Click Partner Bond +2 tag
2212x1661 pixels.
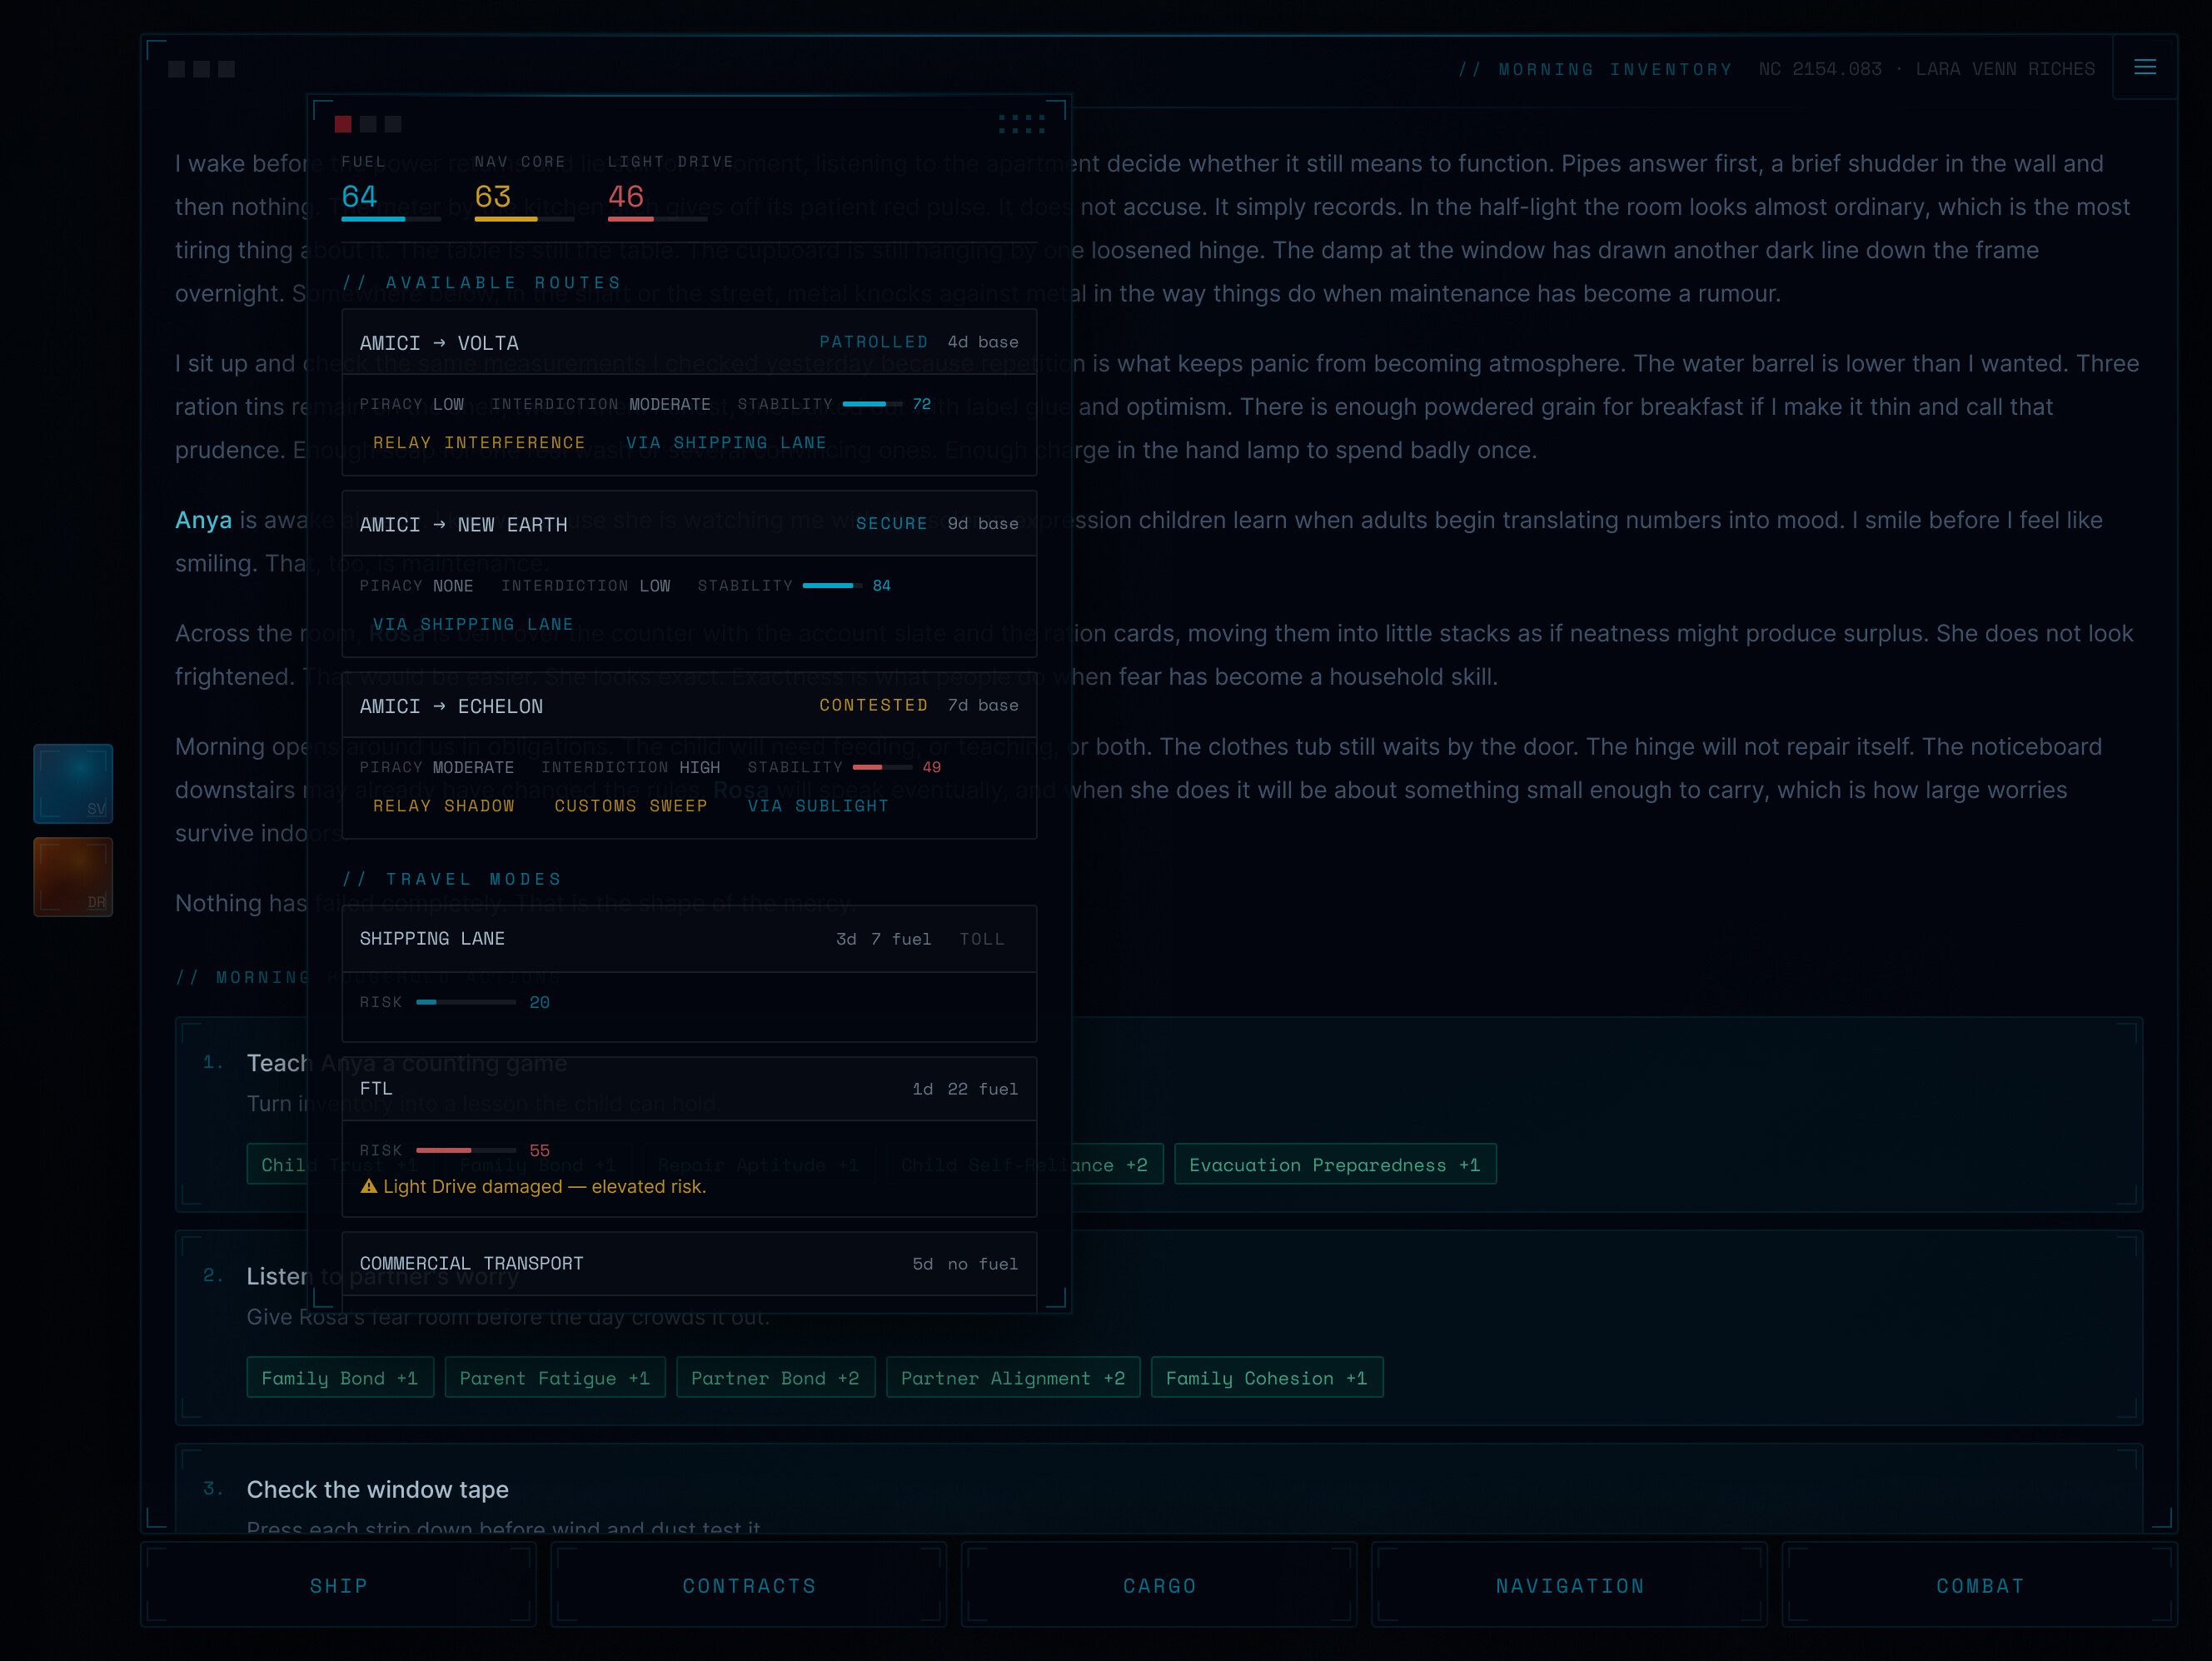(x=776, y=1377)
